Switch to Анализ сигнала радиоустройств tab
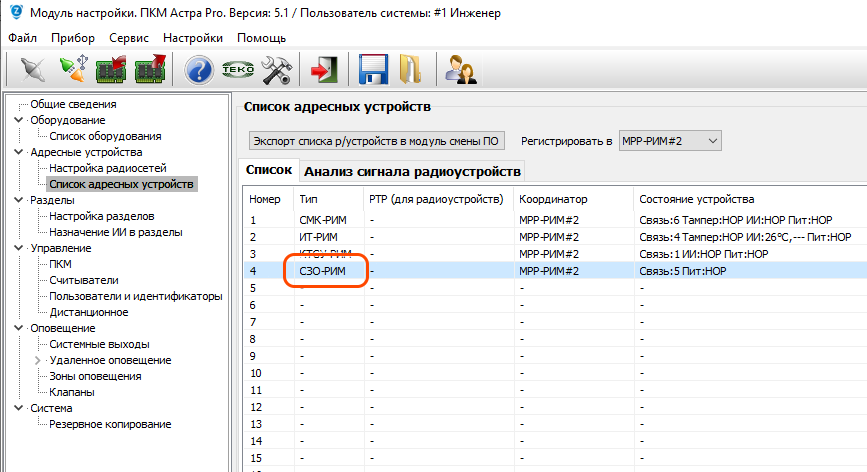Viewport: 867px width, 472px height. 412,172
